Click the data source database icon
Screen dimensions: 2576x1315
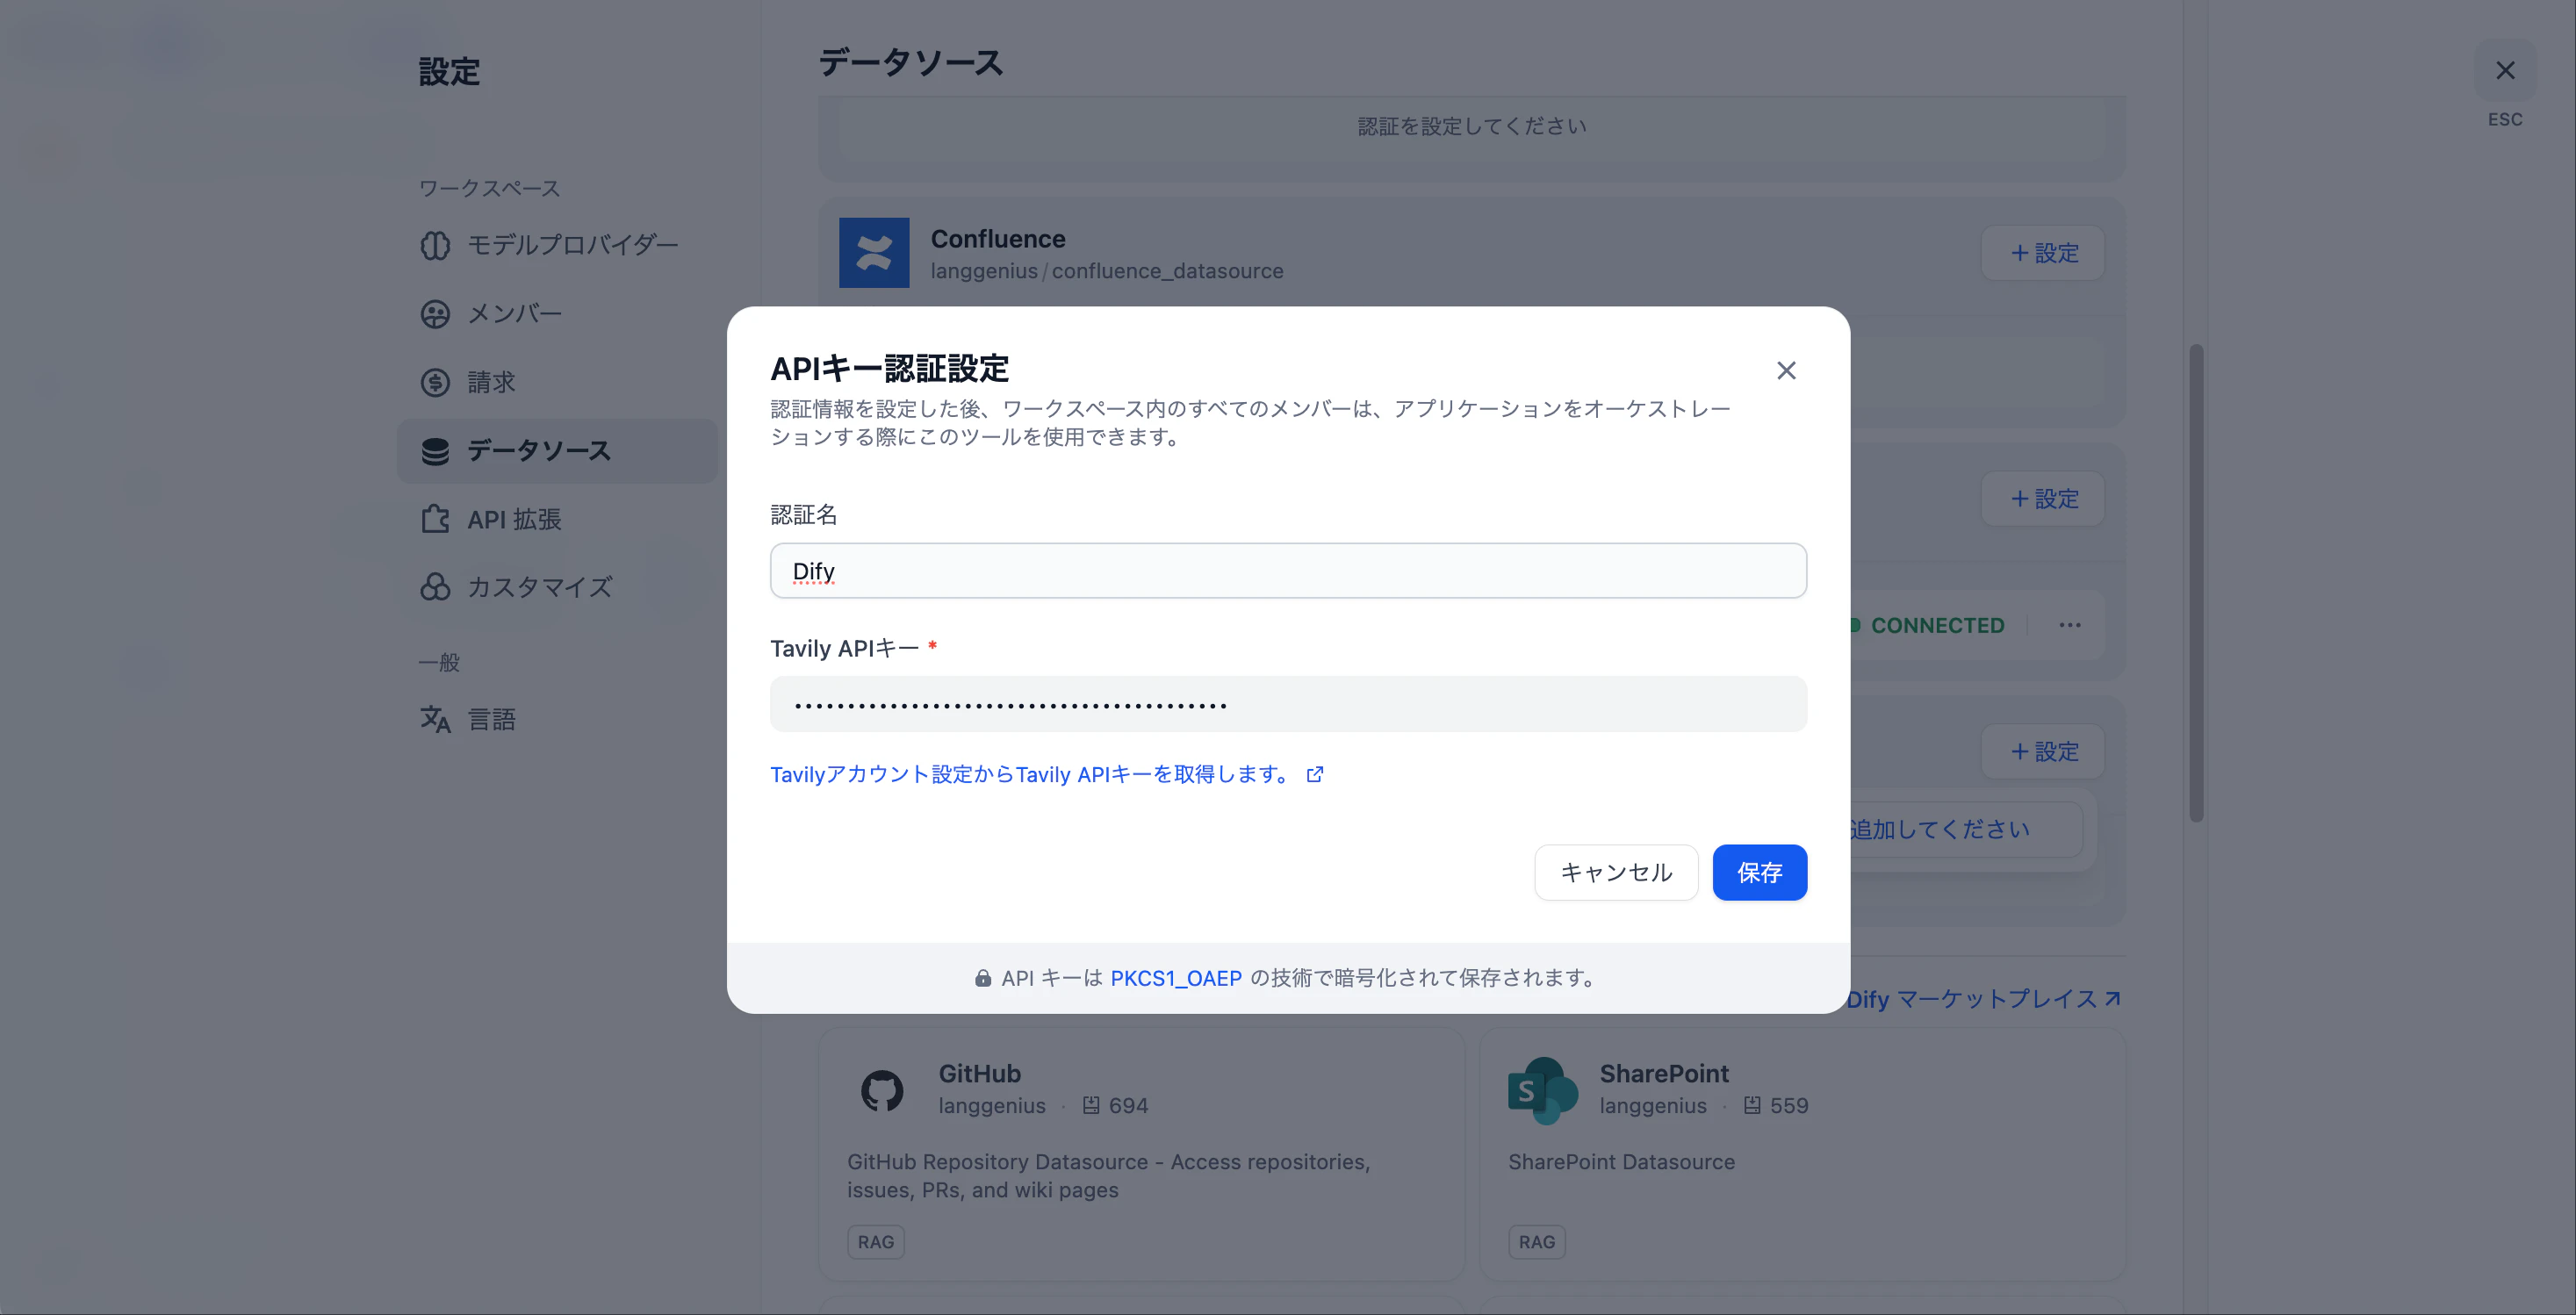435,451
